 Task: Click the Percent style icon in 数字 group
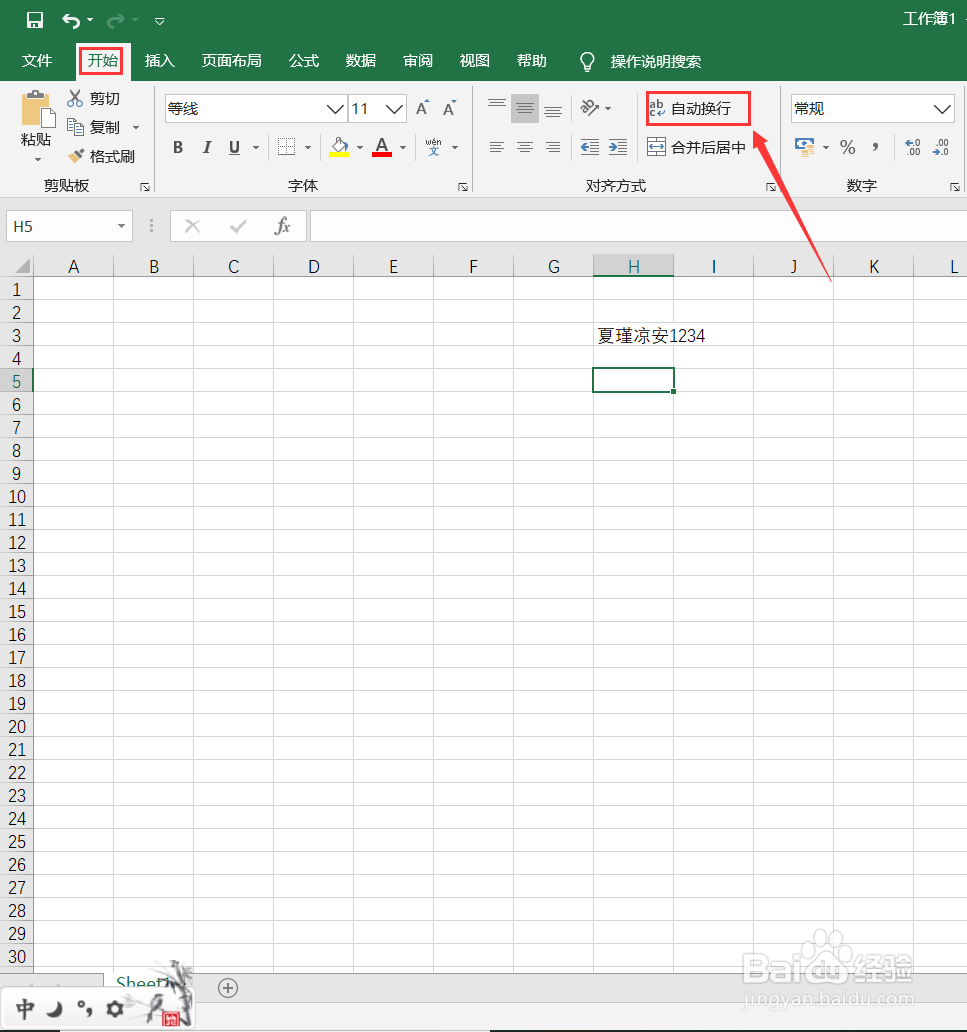pos(847,147)
